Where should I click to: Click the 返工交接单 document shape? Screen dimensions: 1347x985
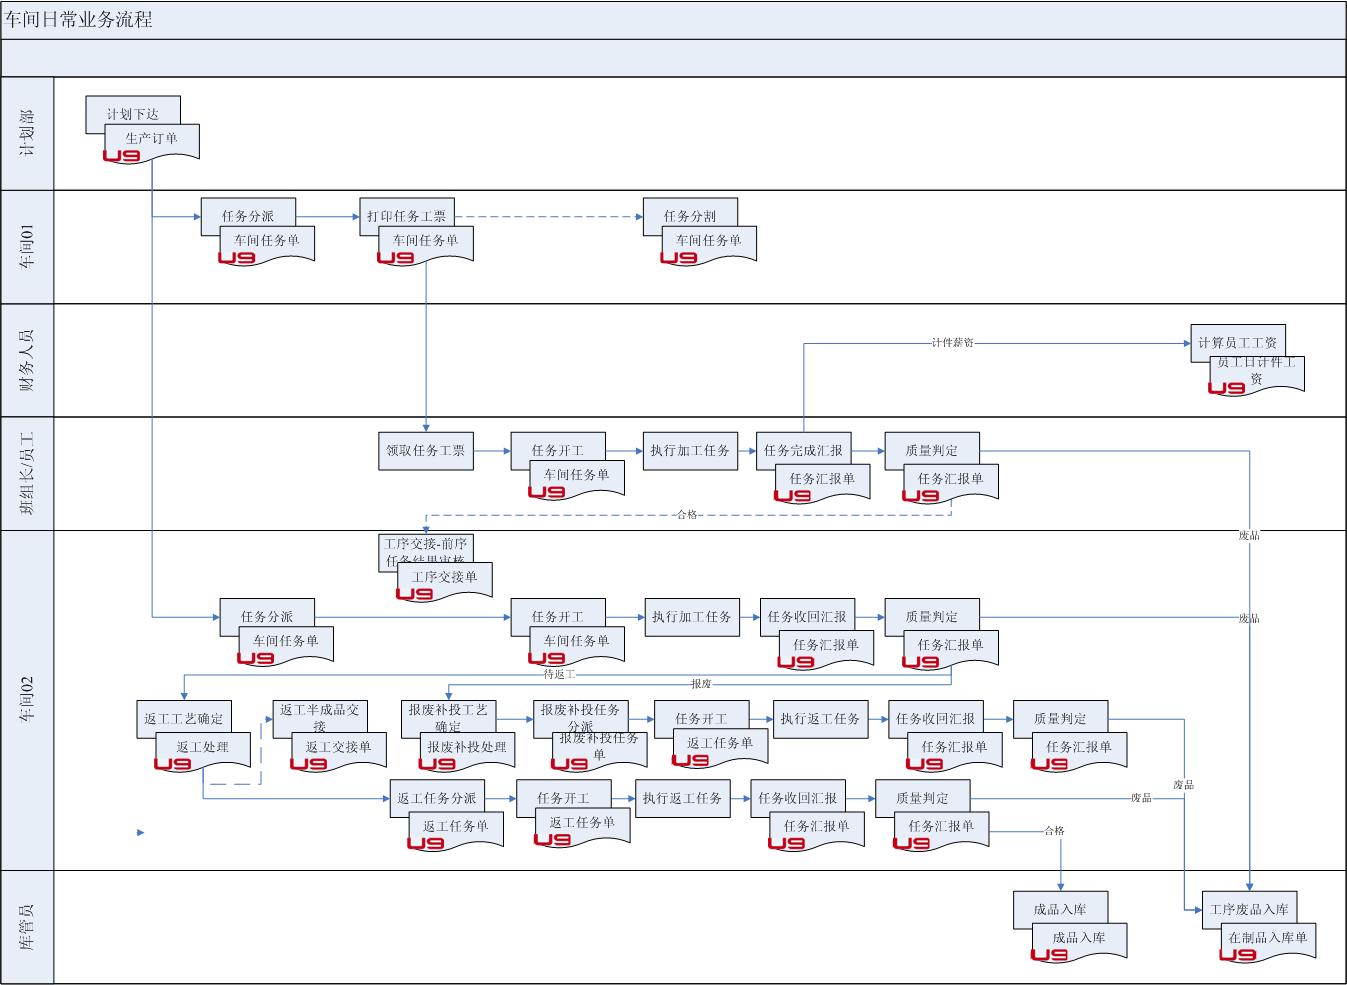[339, 751]
